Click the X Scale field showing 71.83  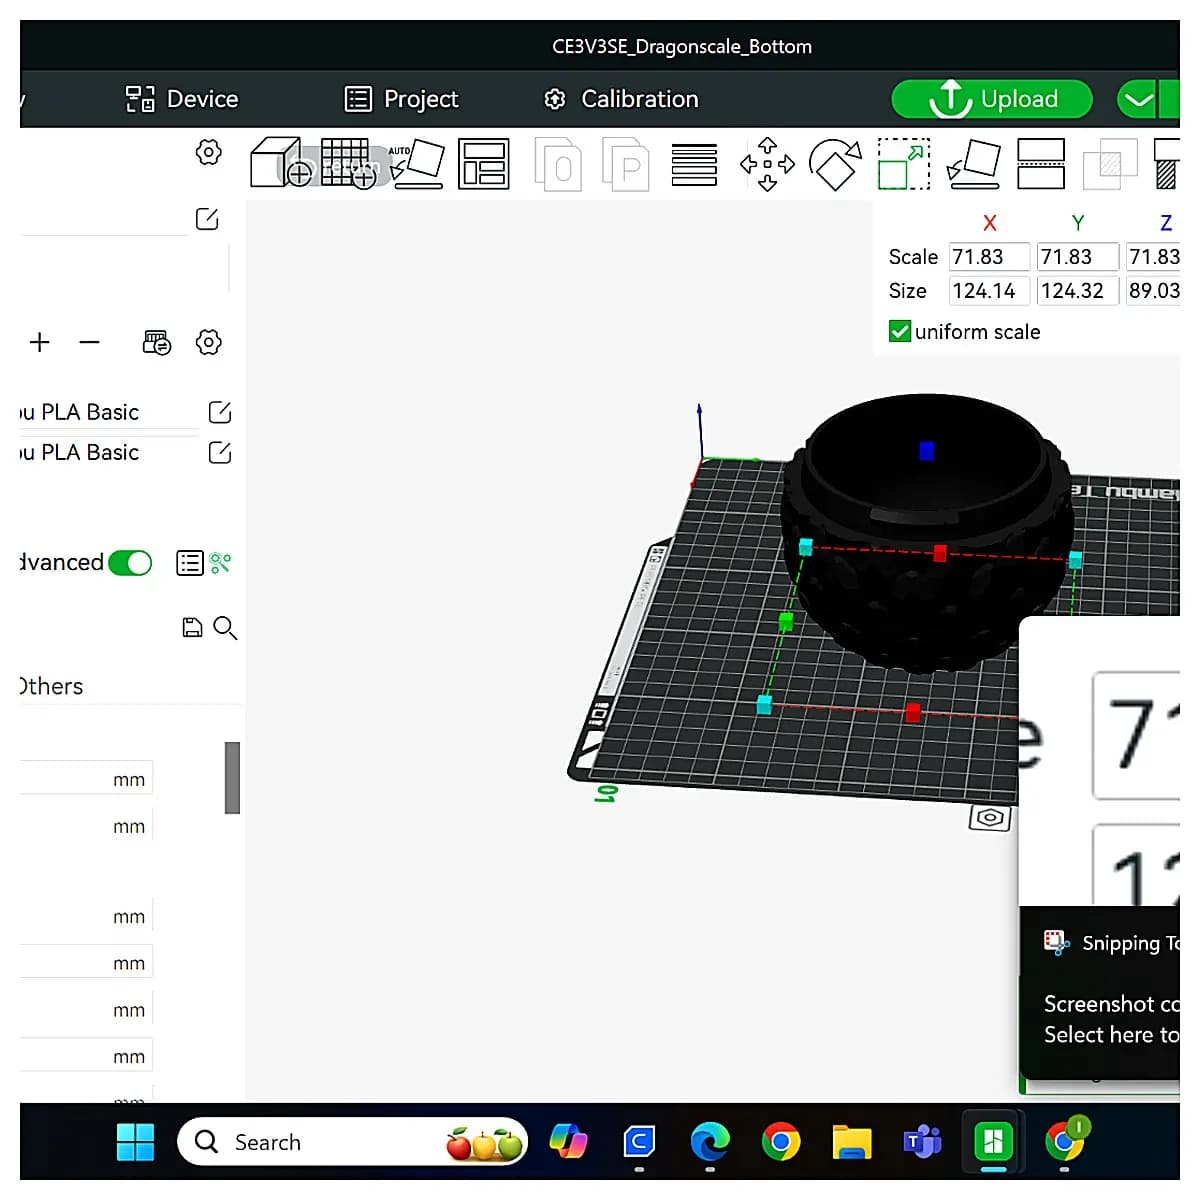[989, 257]
